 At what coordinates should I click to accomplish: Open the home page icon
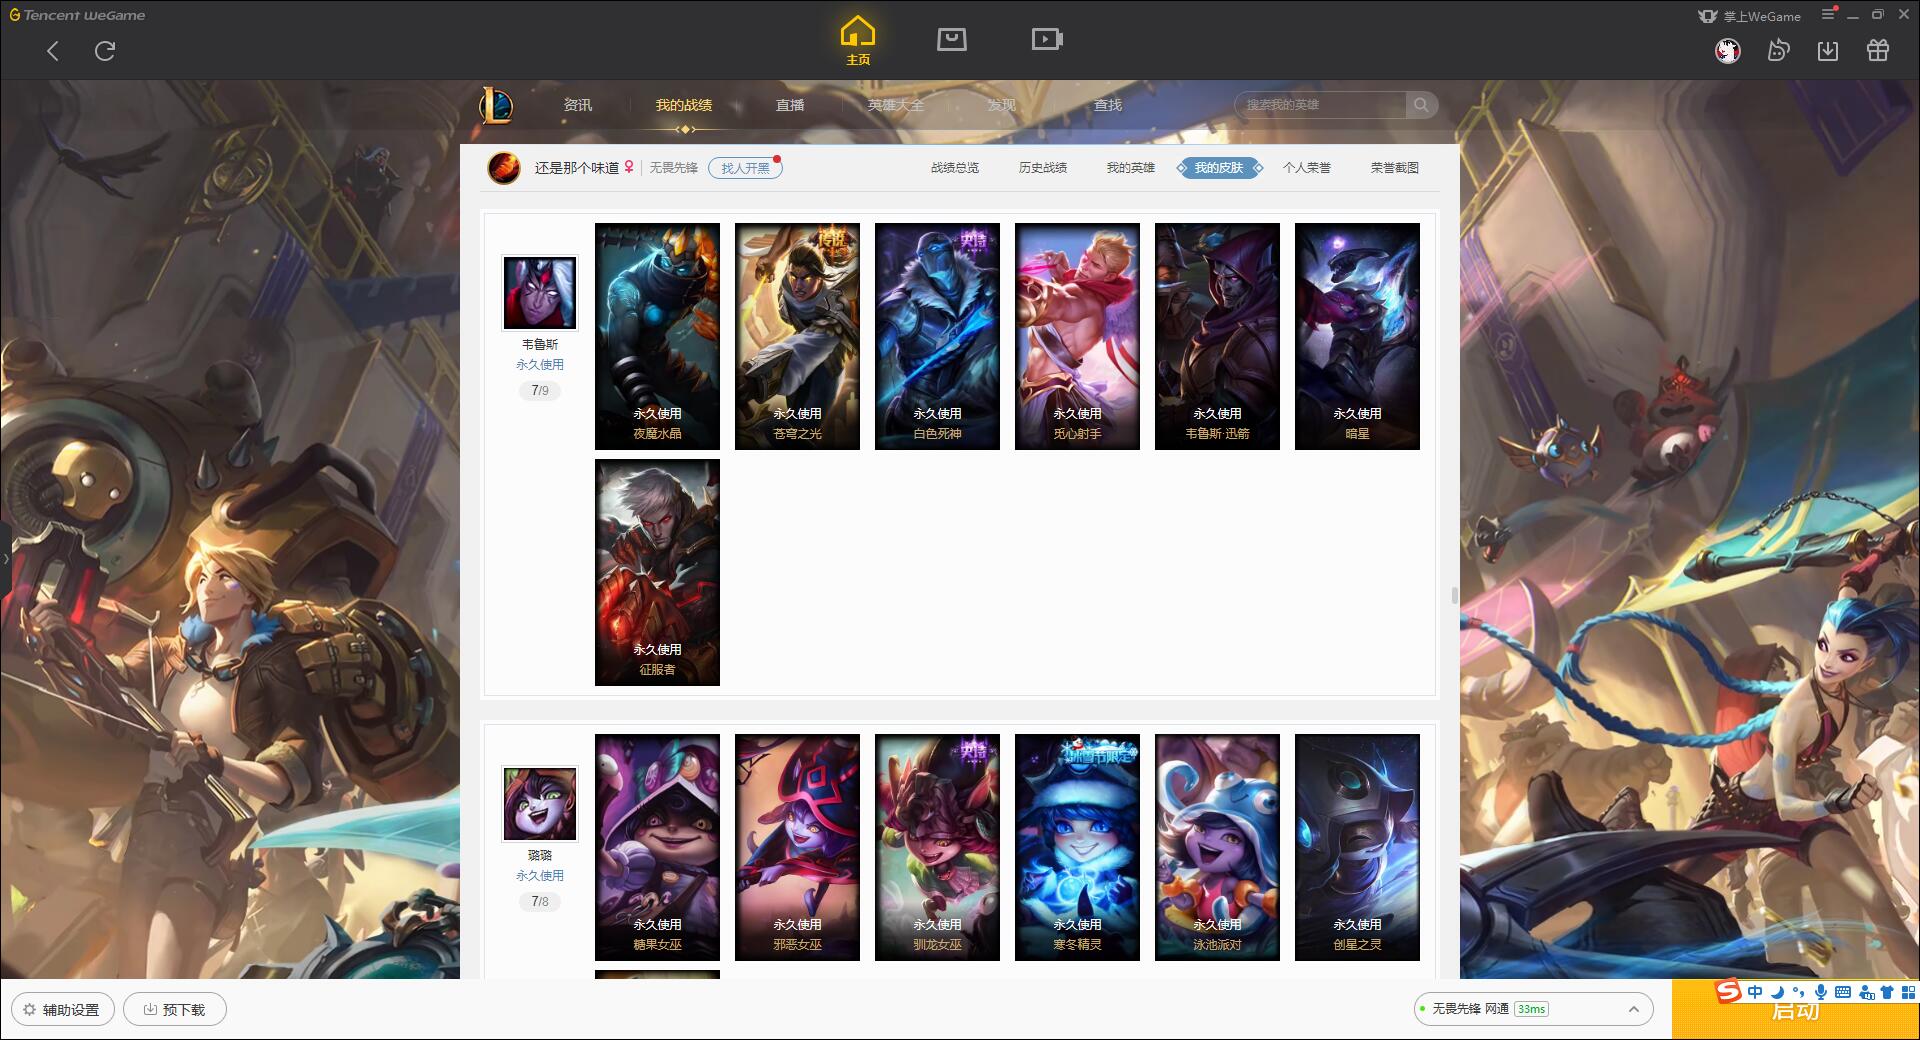click(857, 40)
